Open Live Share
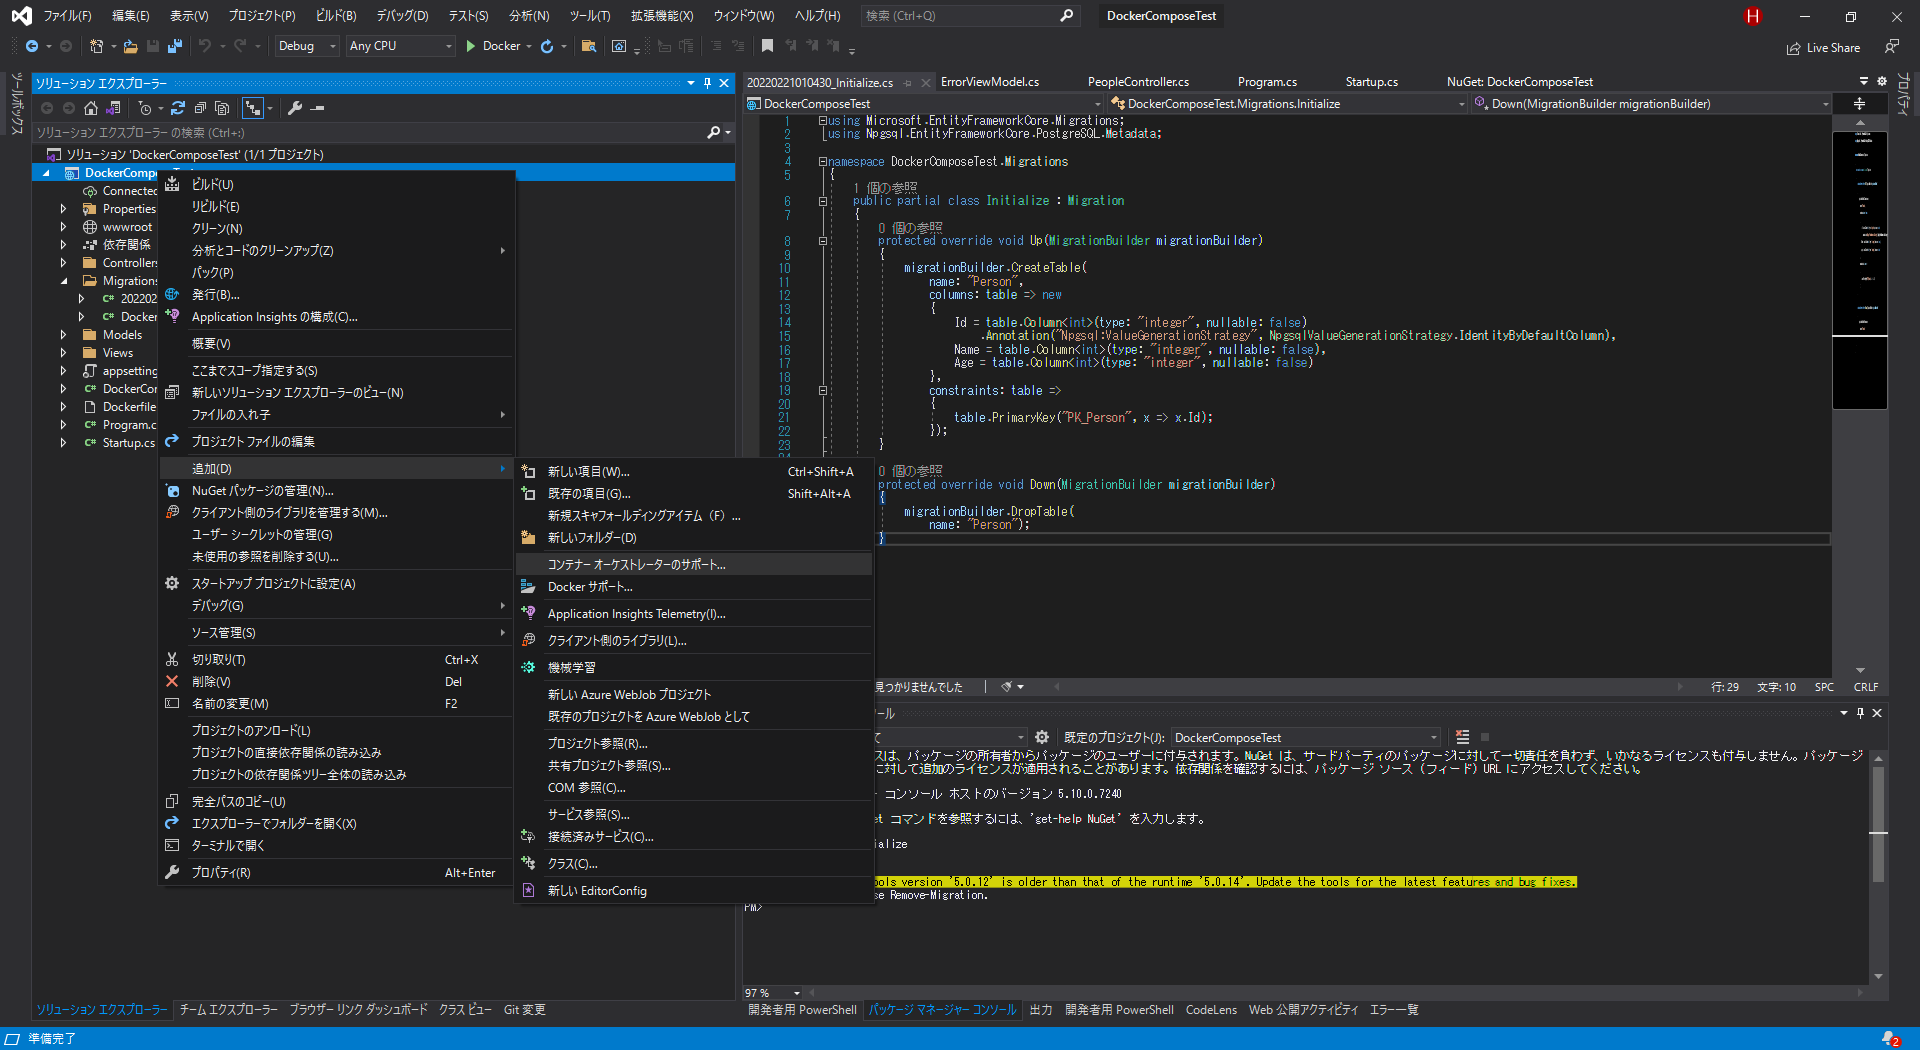 [x=1824, y=47]
